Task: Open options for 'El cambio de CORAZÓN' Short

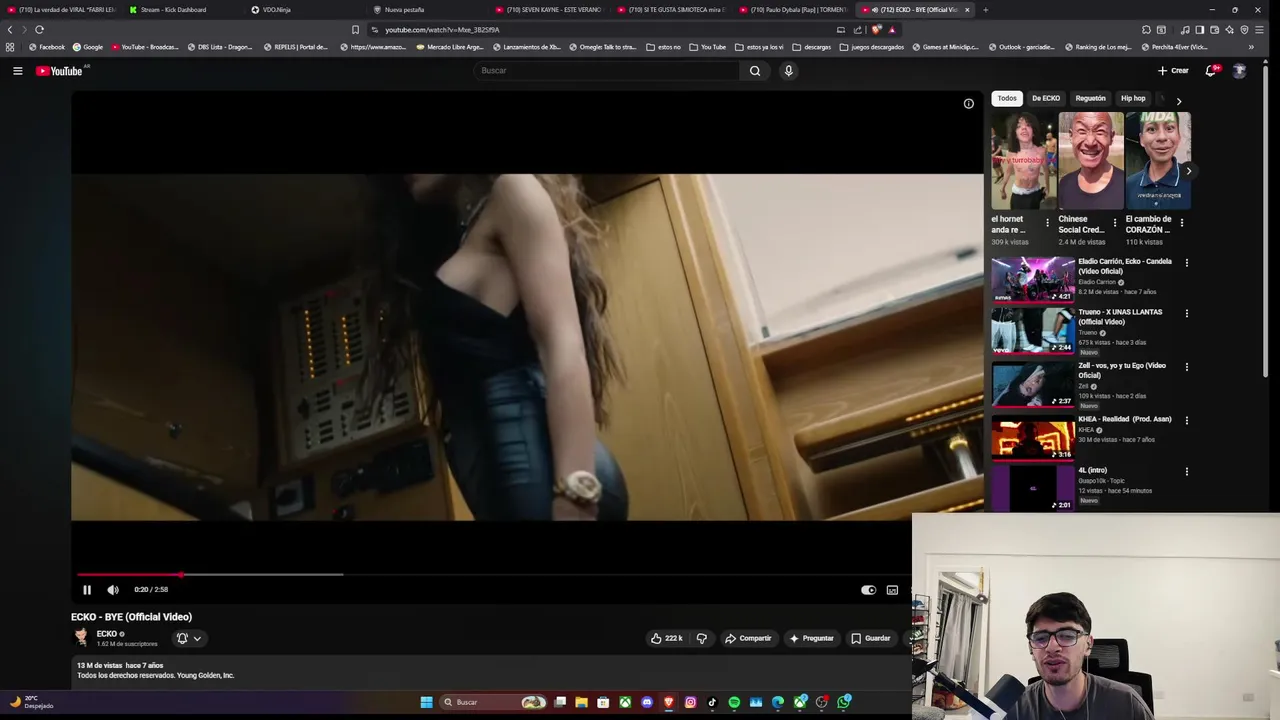Action: click(1182, 223)
